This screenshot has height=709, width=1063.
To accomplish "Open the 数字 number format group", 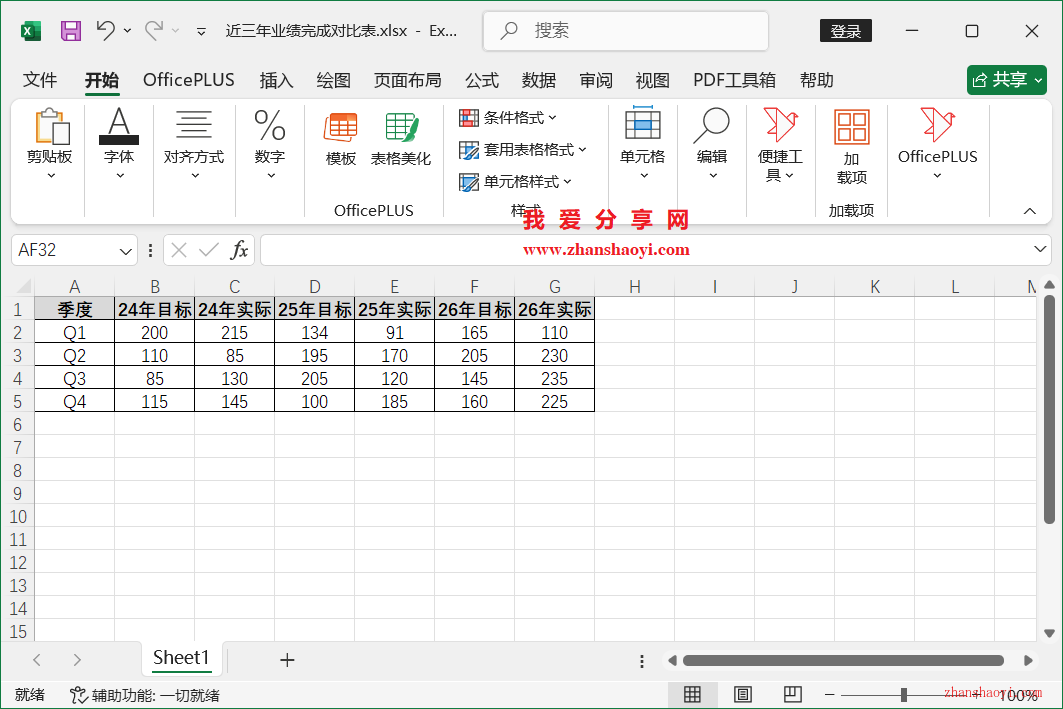I will pos(270,144).
